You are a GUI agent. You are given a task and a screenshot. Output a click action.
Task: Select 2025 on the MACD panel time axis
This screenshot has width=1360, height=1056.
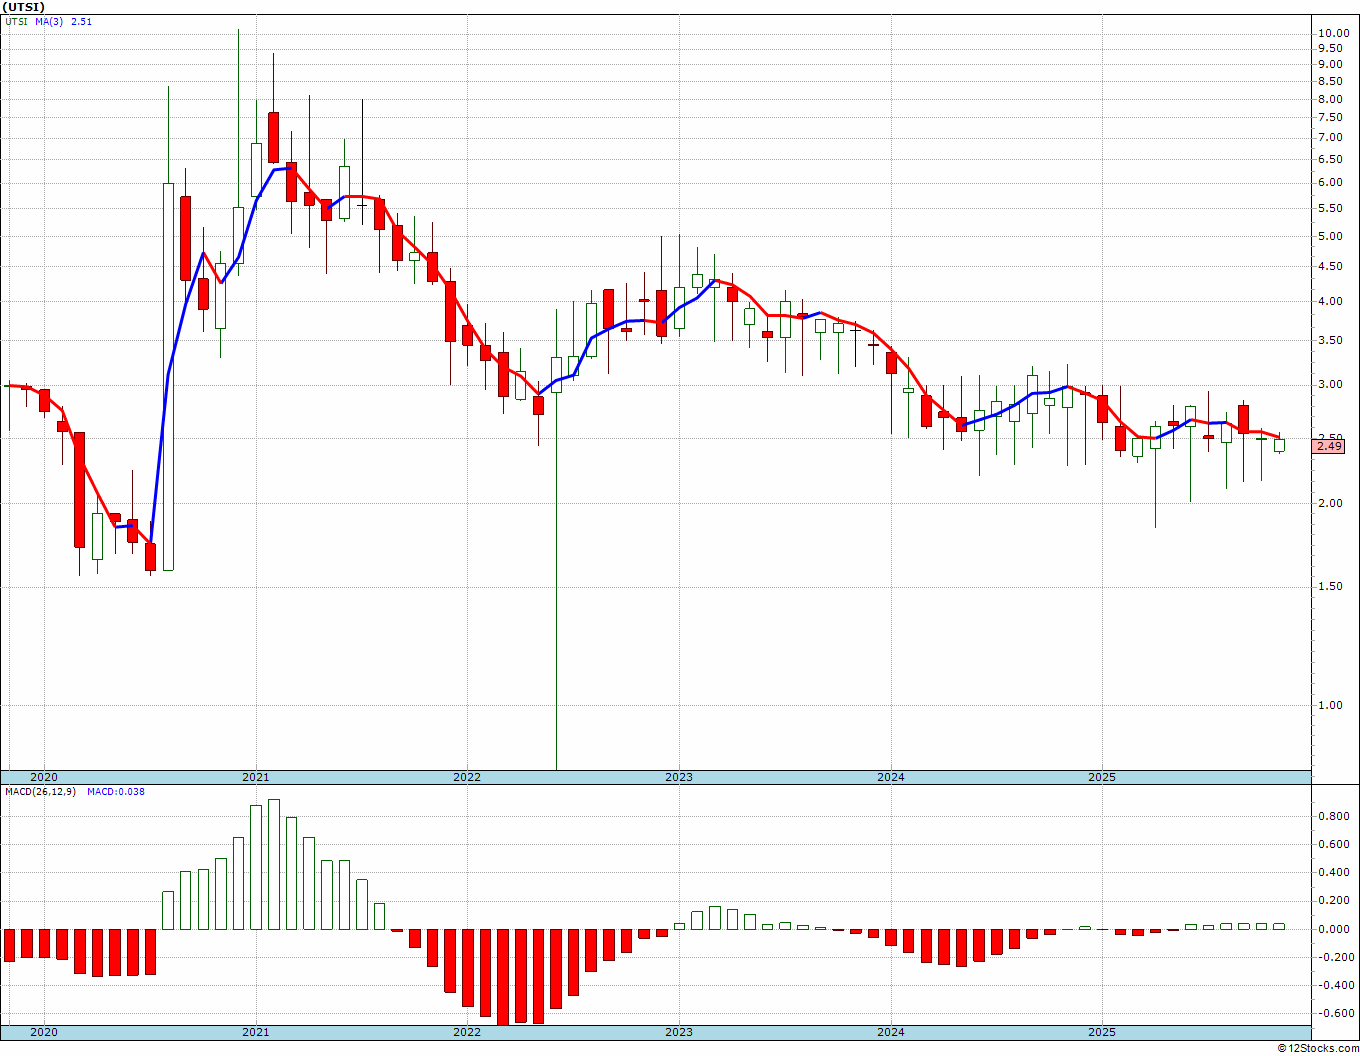coord(1102,1032)
